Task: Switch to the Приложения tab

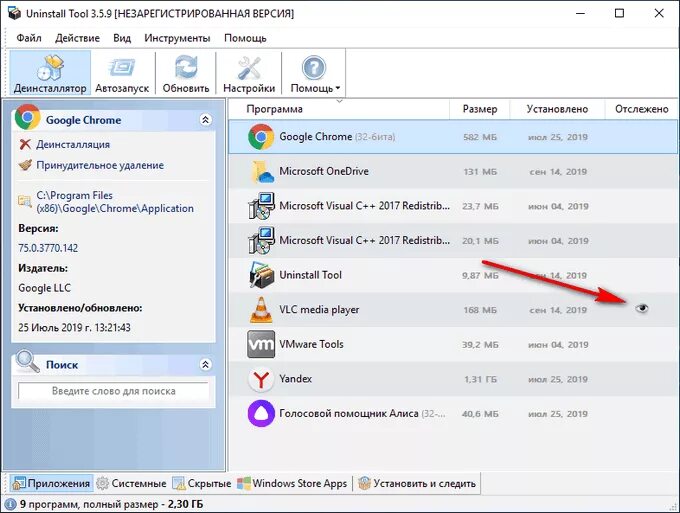Action: click(52, 483)
